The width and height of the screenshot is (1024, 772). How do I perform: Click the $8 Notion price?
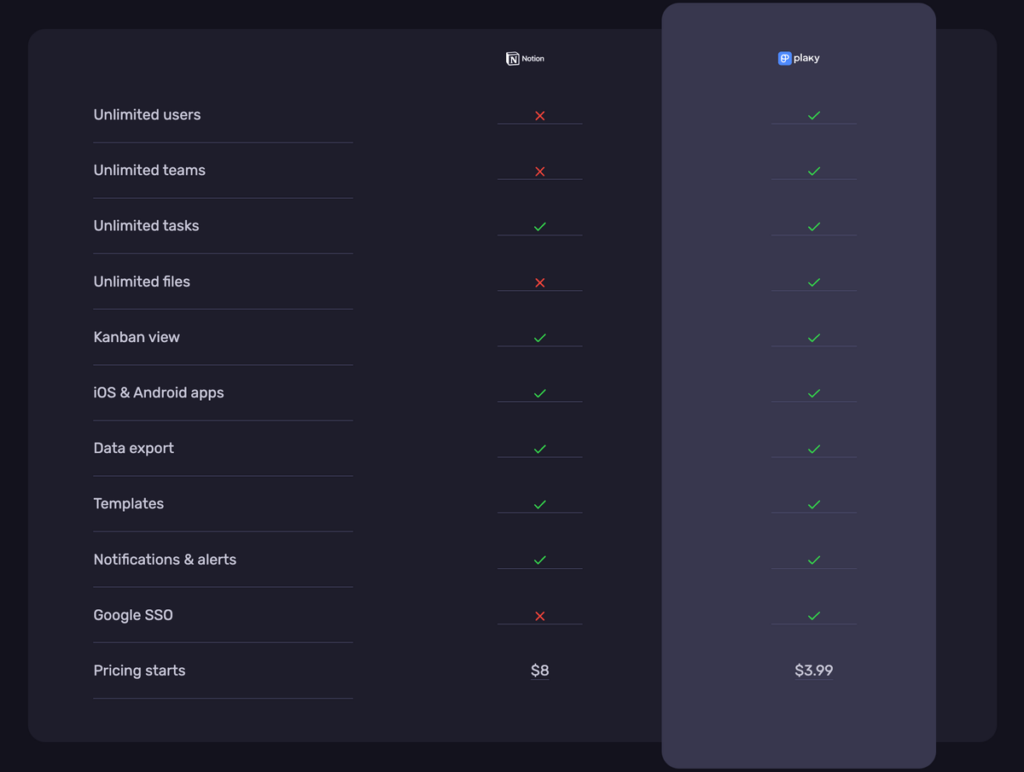540,670
